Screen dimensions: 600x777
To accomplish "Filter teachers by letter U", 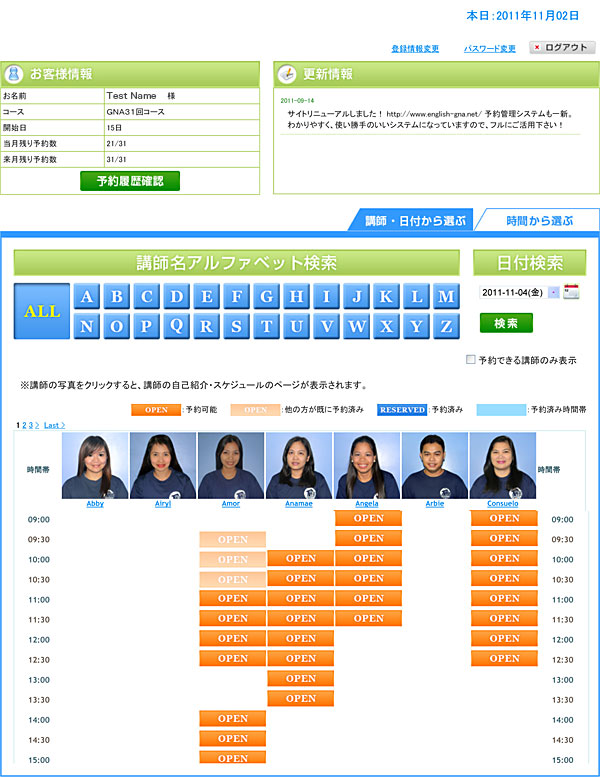I will (296, 326).
